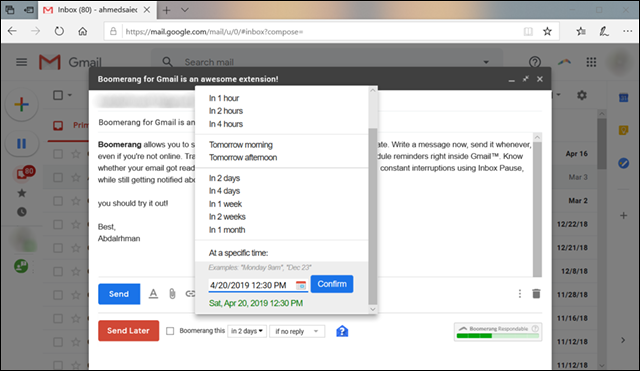Pop out compose window to full screen
The image size is (640, 371).
[x=525, y=79]
